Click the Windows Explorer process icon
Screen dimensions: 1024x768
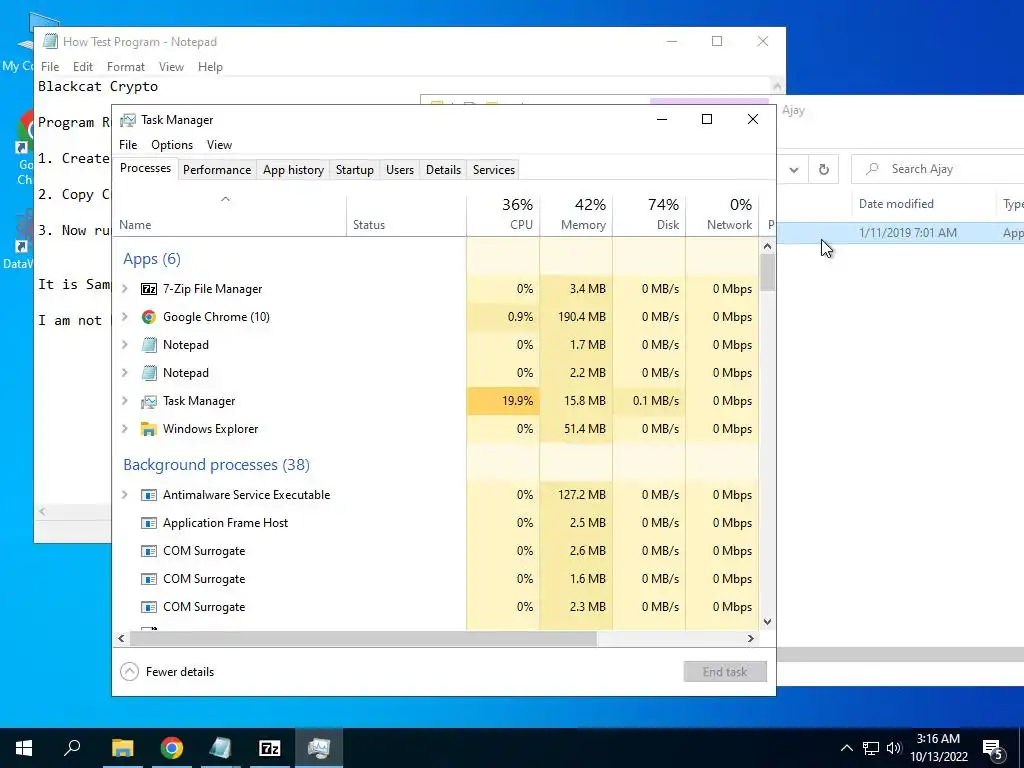point(149,429)
